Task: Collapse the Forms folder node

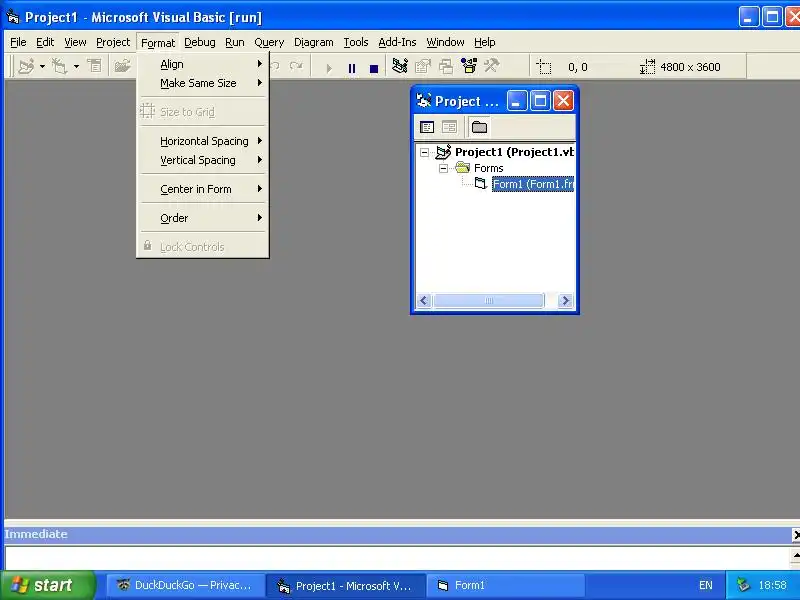Action: click(x=443, y=168)
